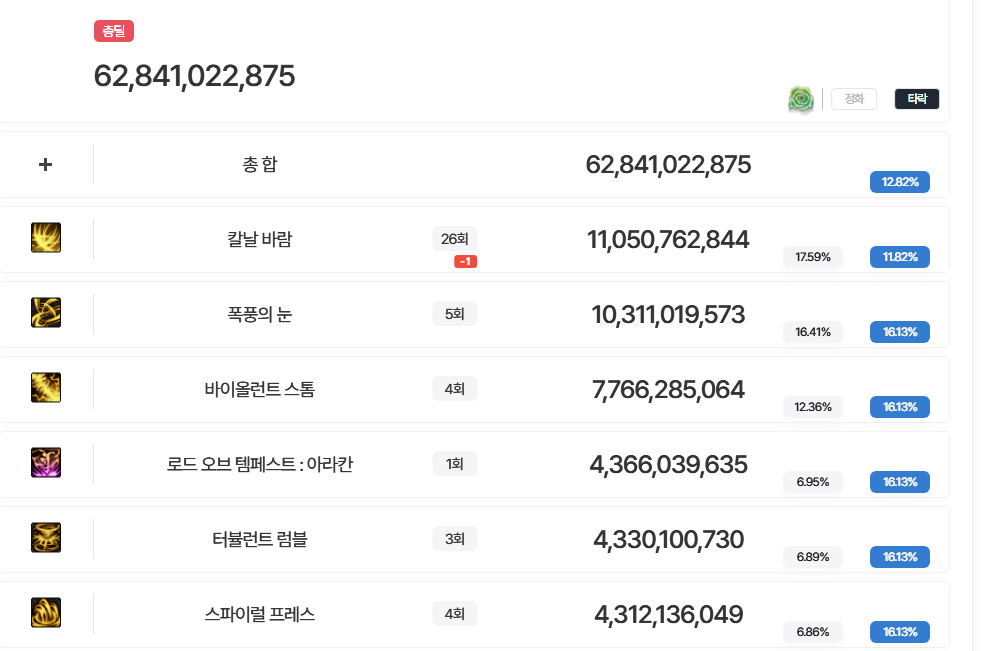Open the 폭풍의 눈 skill row name
This screenshot has height=651, width=997.
point(260,314)
